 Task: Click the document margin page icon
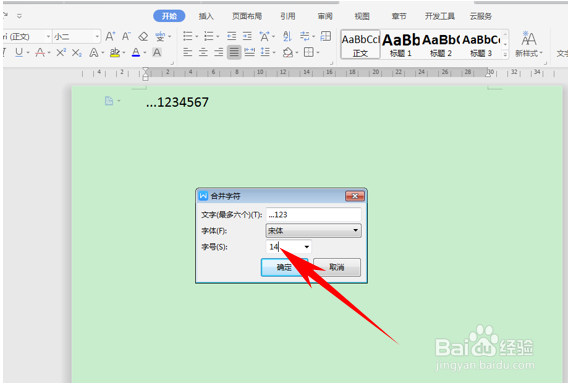pyautogui.click(x=109, y=101)
